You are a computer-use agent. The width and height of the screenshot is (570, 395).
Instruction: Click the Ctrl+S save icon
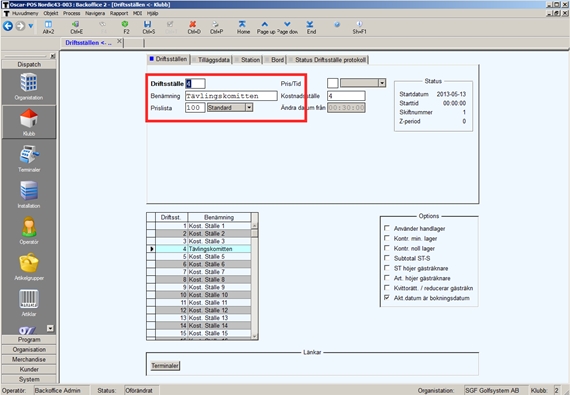point(148,27)
